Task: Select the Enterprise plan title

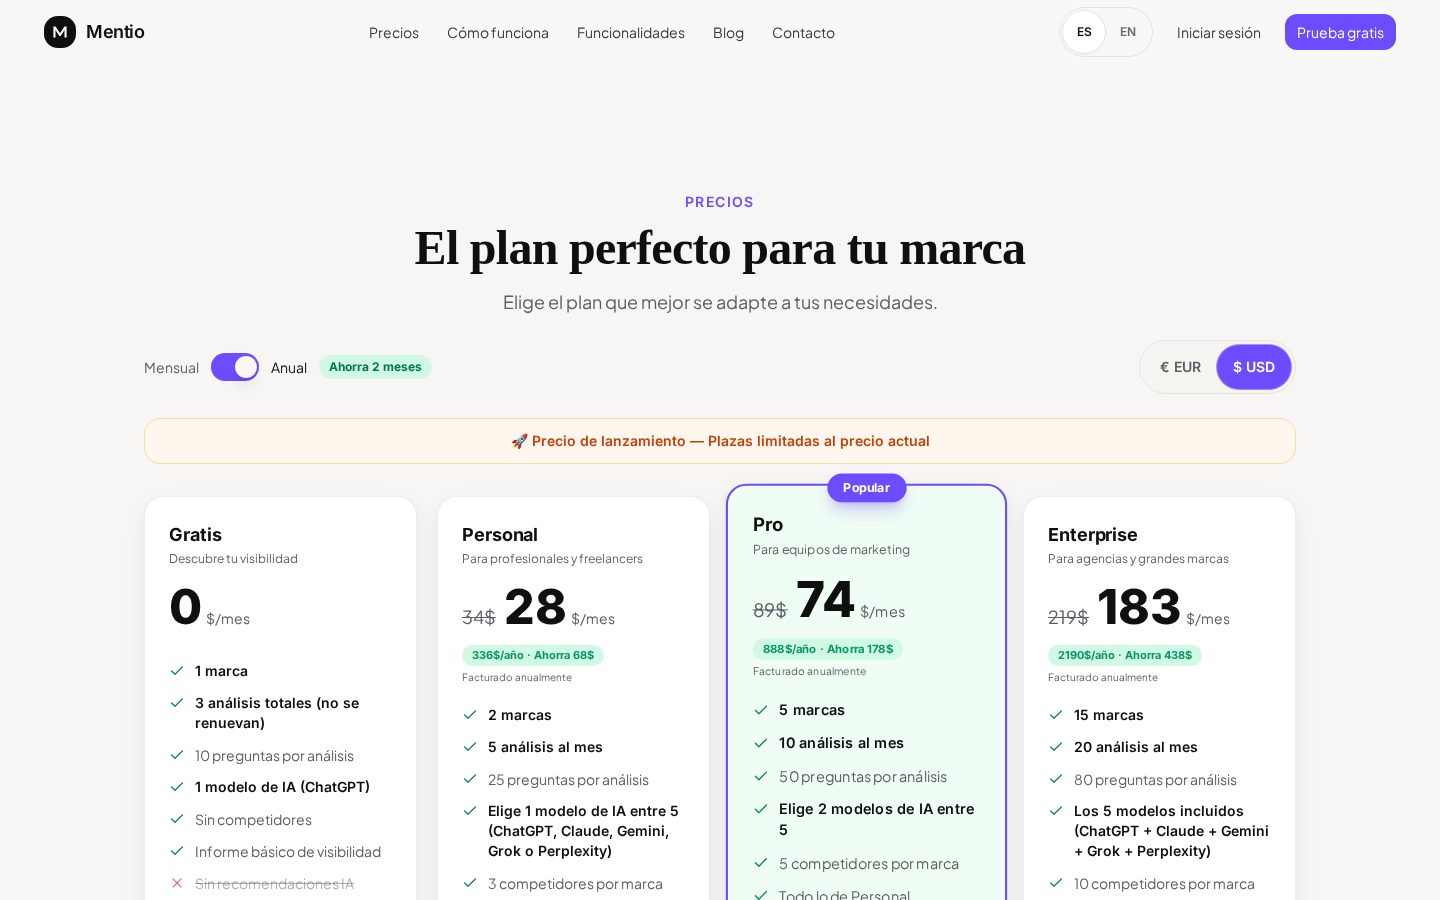Action: tap(1092, 535)
